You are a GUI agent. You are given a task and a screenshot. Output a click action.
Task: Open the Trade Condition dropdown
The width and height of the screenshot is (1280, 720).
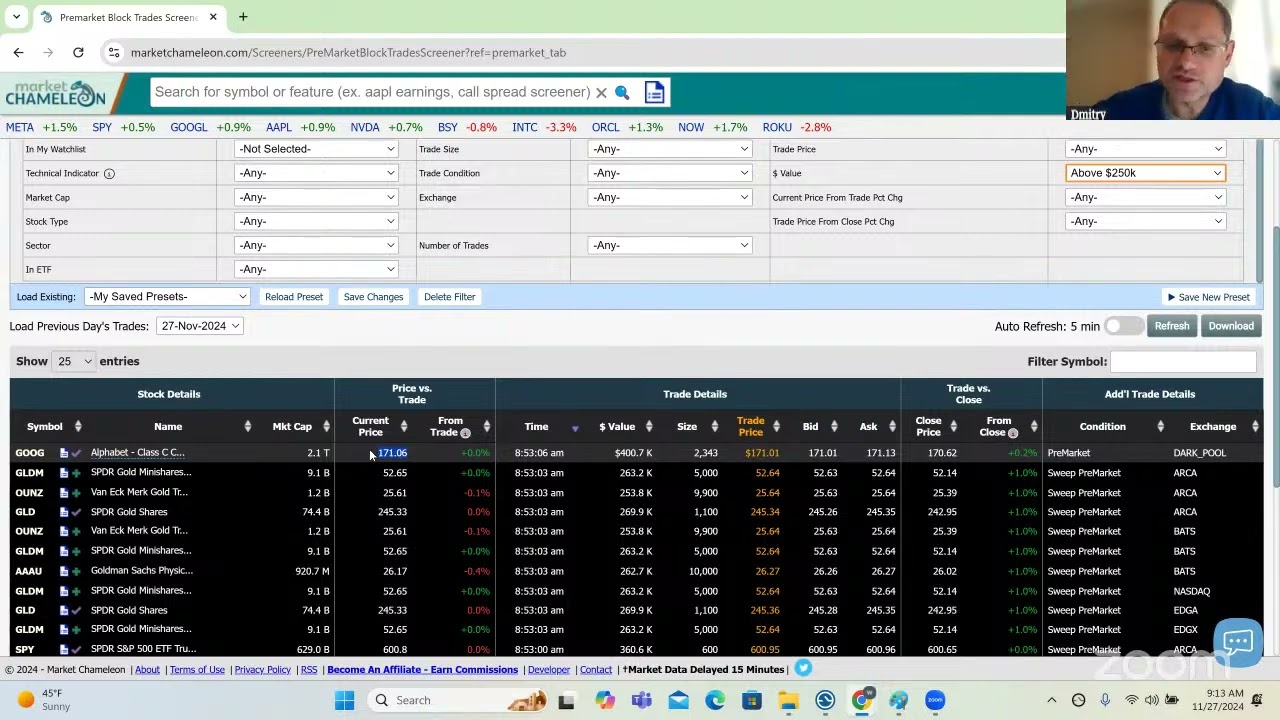670,173
